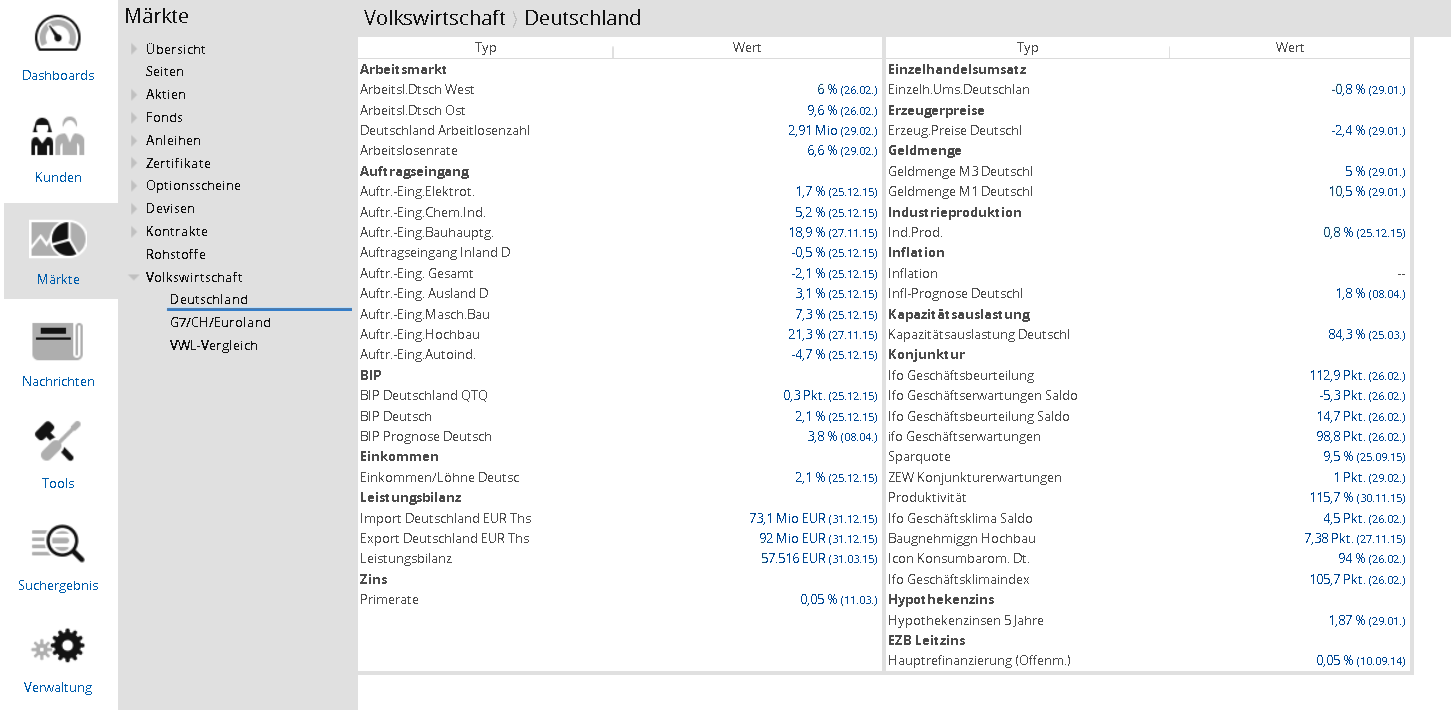
Task: Open the Dashboards speedometer icon
Action: [x=58, y=35]
